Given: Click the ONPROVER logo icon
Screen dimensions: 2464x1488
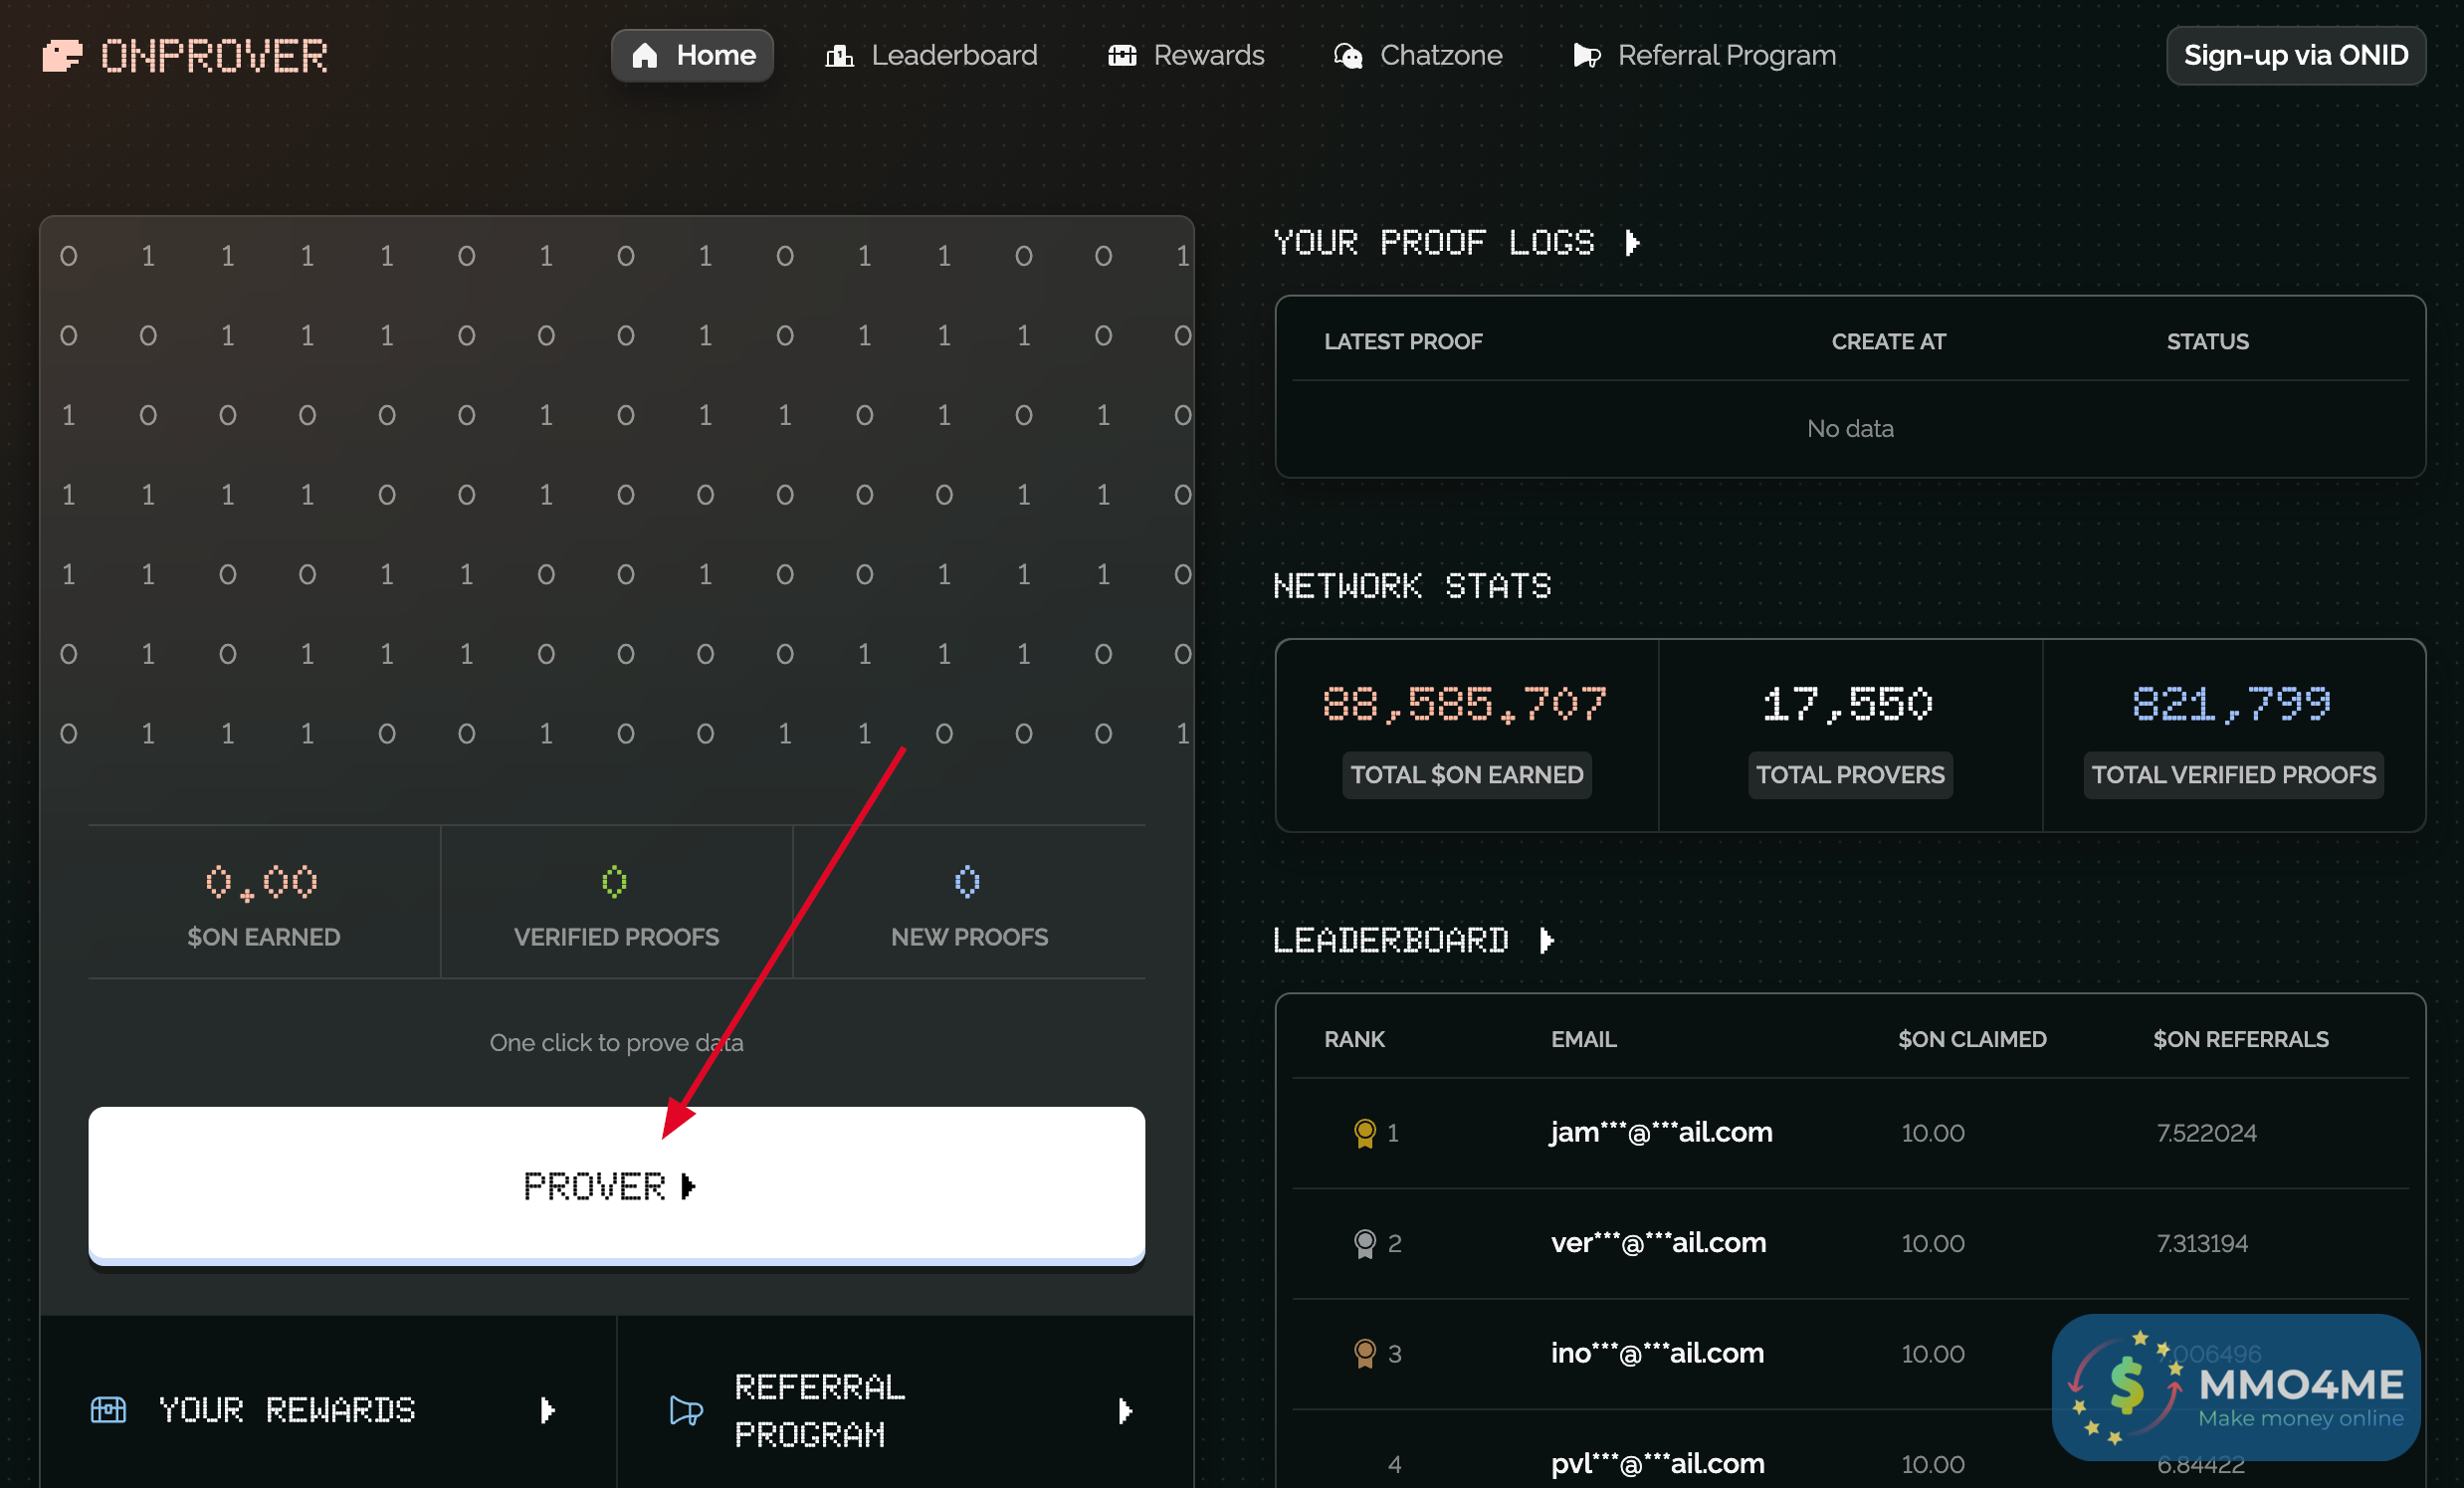Looking at the screenshot, I should coord(62,56).
